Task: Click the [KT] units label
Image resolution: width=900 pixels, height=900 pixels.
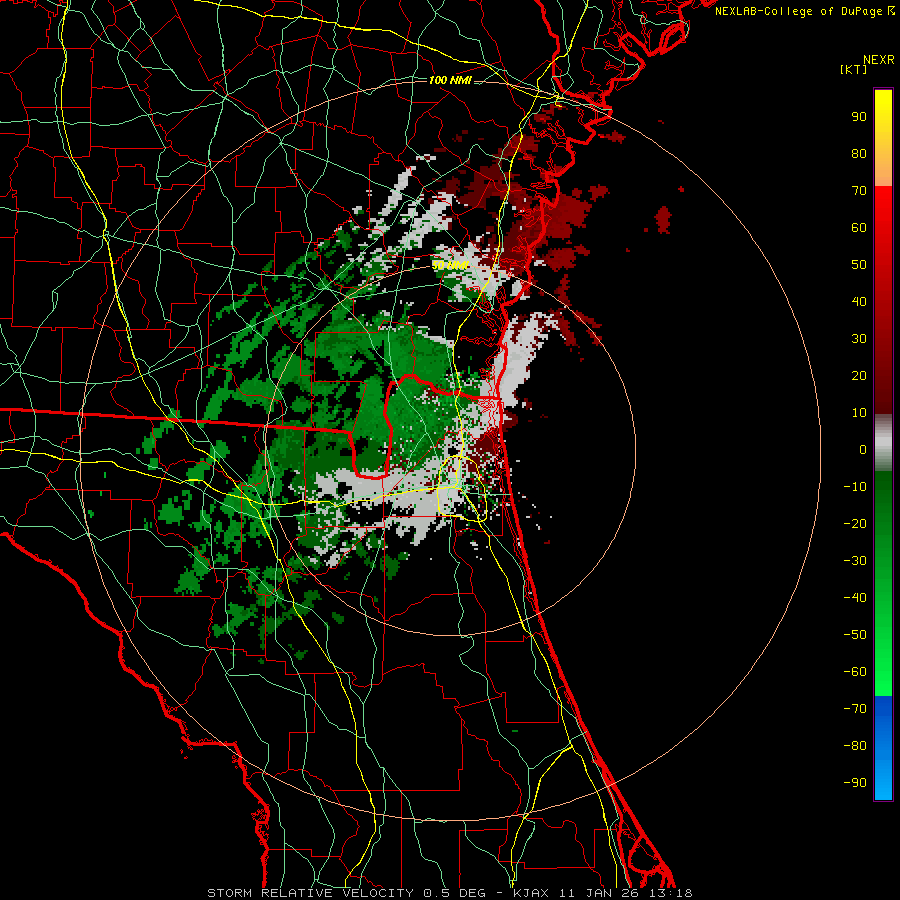Action: [x=853, y=69]
